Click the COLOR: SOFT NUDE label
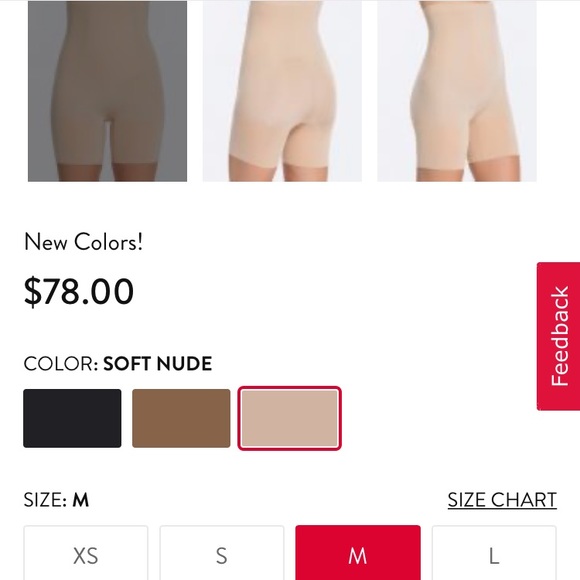The height and width of the screenshot is (580, 580). coord(118,363)
